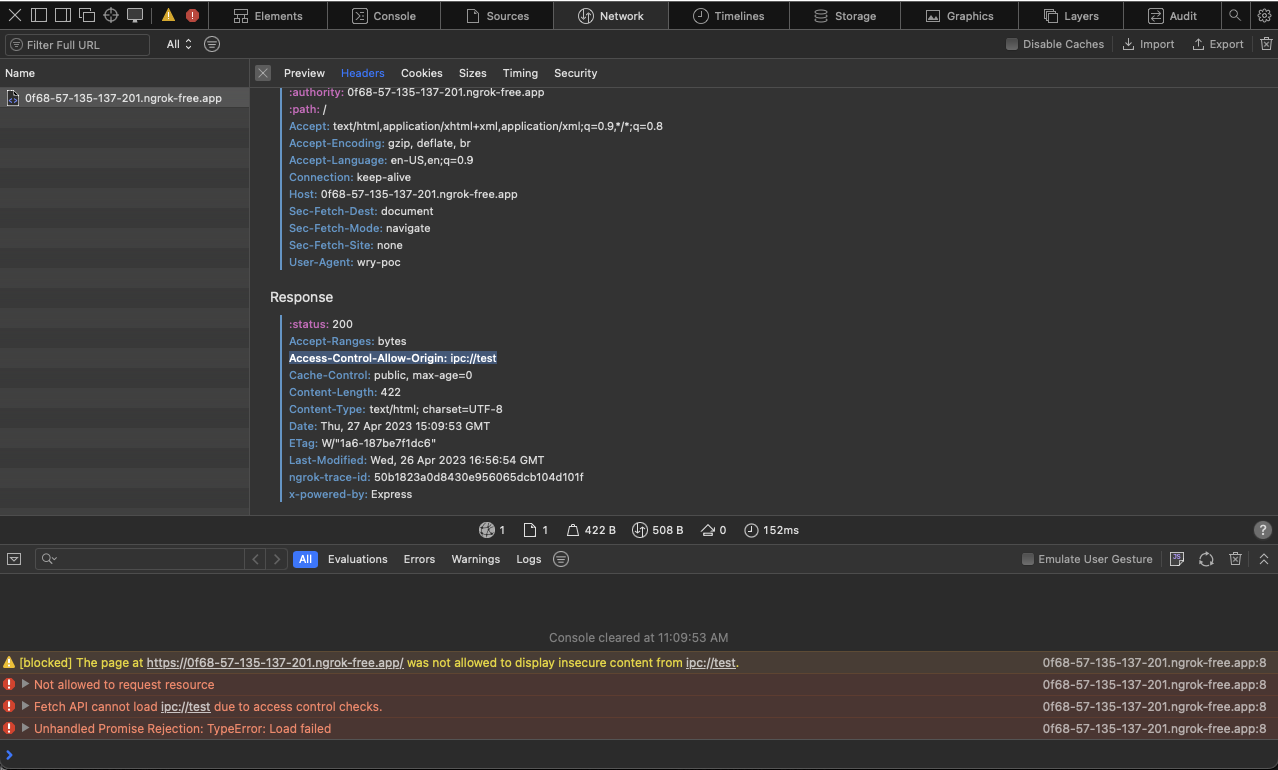Open Web Inspector settings via gear icon

[1264, 15]
